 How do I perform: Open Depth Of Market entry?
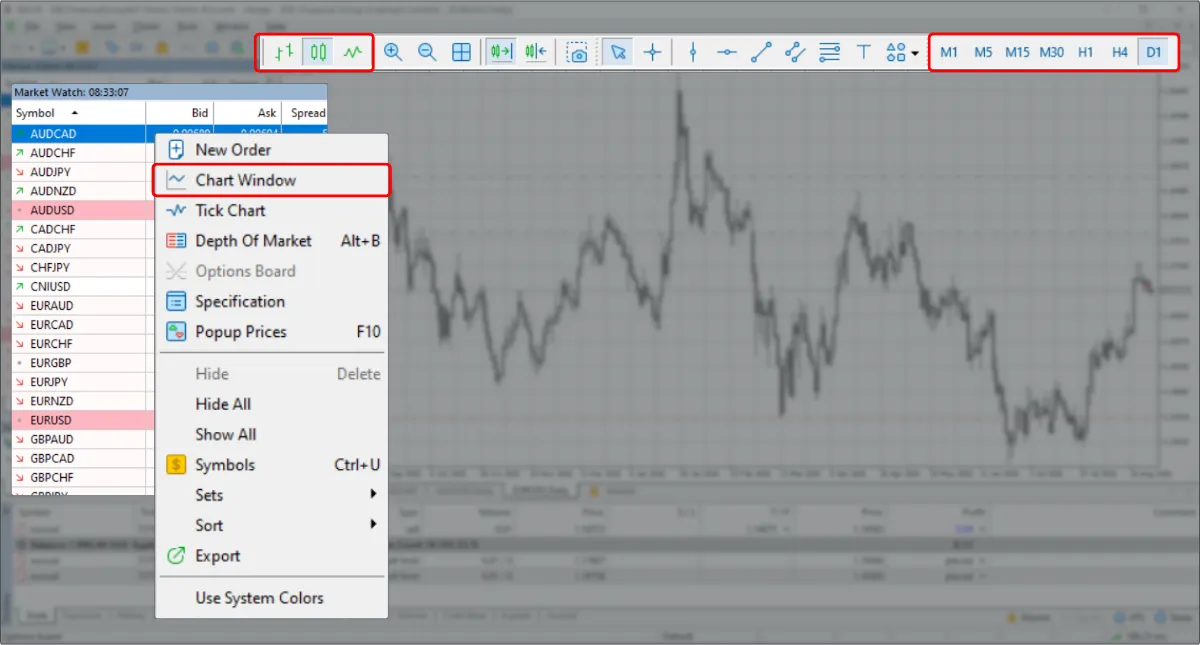[272, 241]
